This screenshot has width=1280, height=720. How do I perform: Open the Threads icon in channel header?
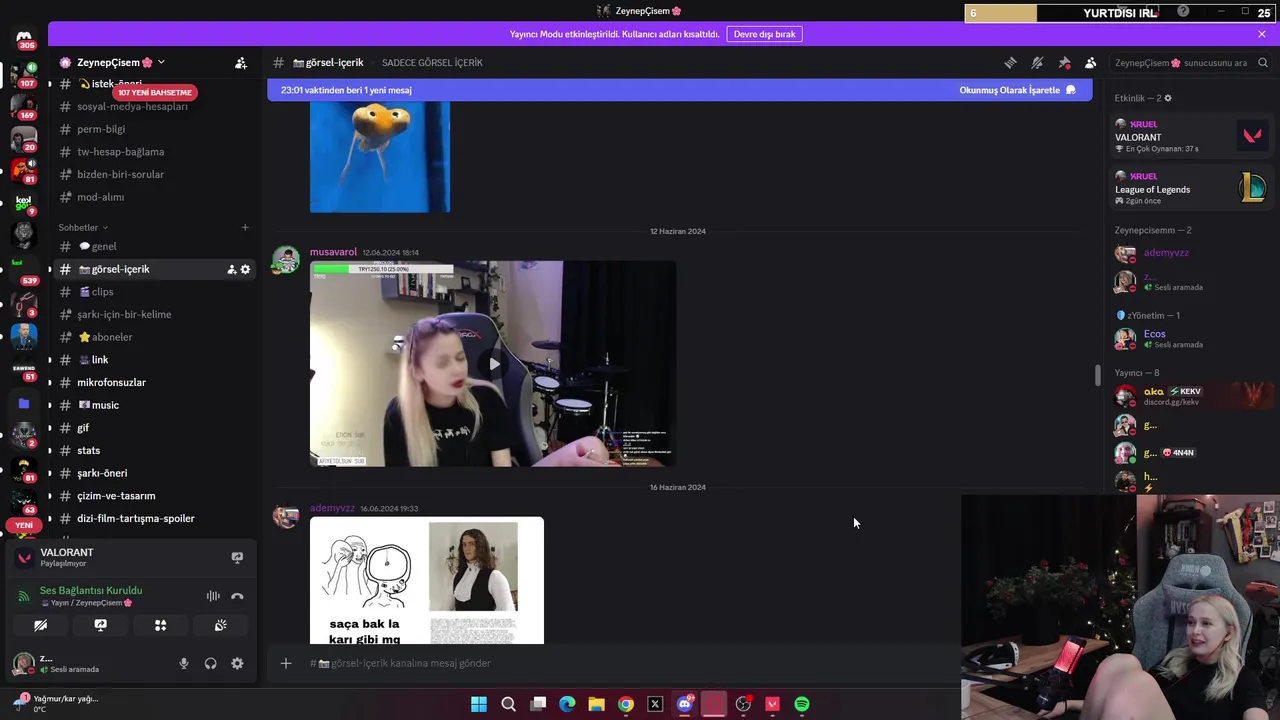tap(1010, 63)
